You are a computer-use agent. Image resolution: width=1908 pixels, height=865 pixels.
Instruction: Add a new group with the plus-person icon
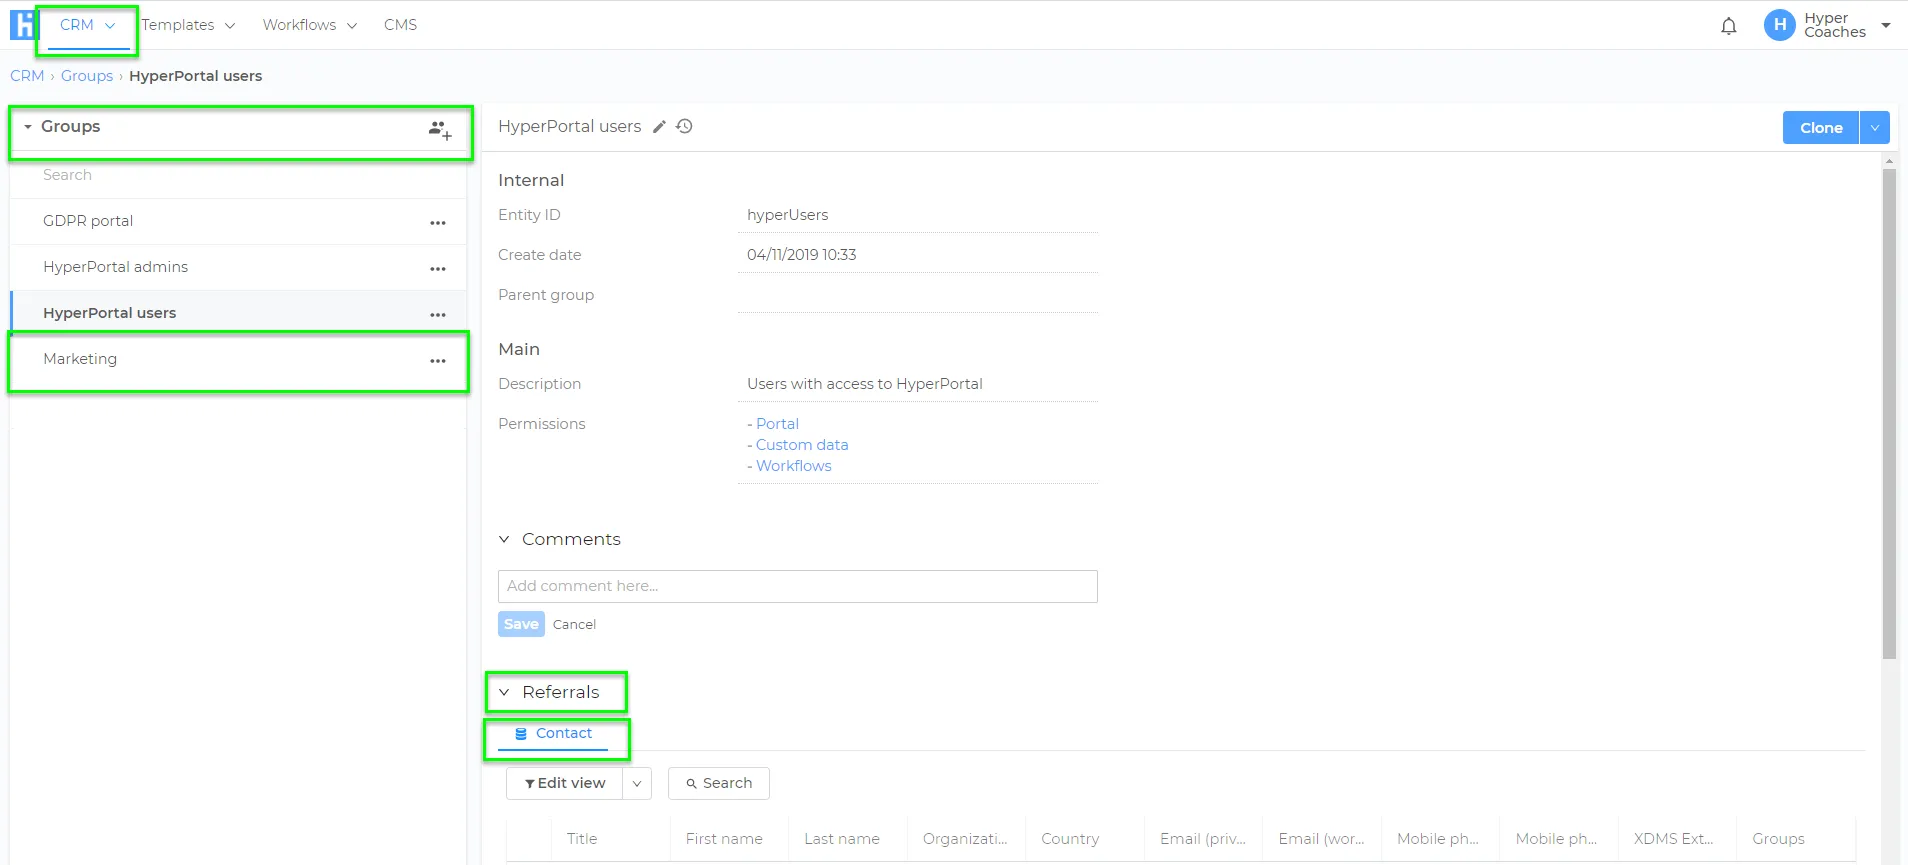(x=440, y=130)
